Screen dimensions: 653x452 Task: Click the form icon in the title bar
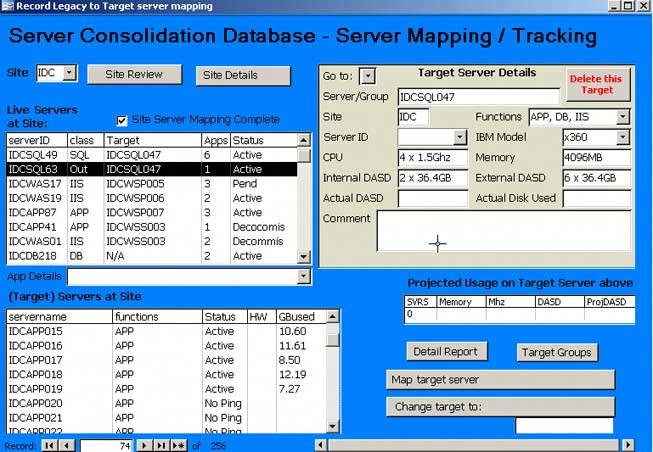pos(8,7)
